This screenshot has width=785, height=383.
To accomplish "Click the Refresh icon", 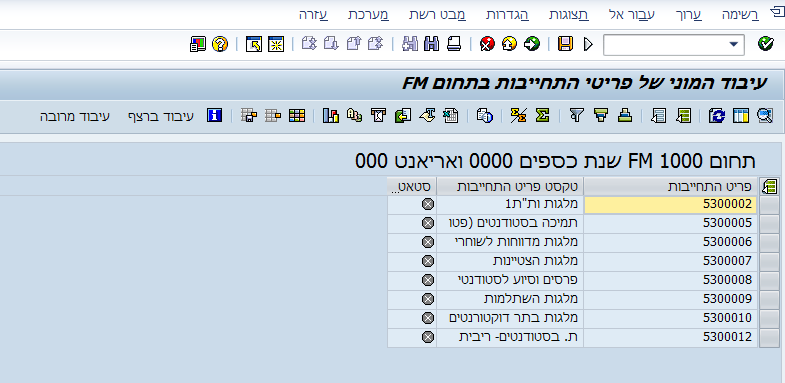I will tap(717, 116).
